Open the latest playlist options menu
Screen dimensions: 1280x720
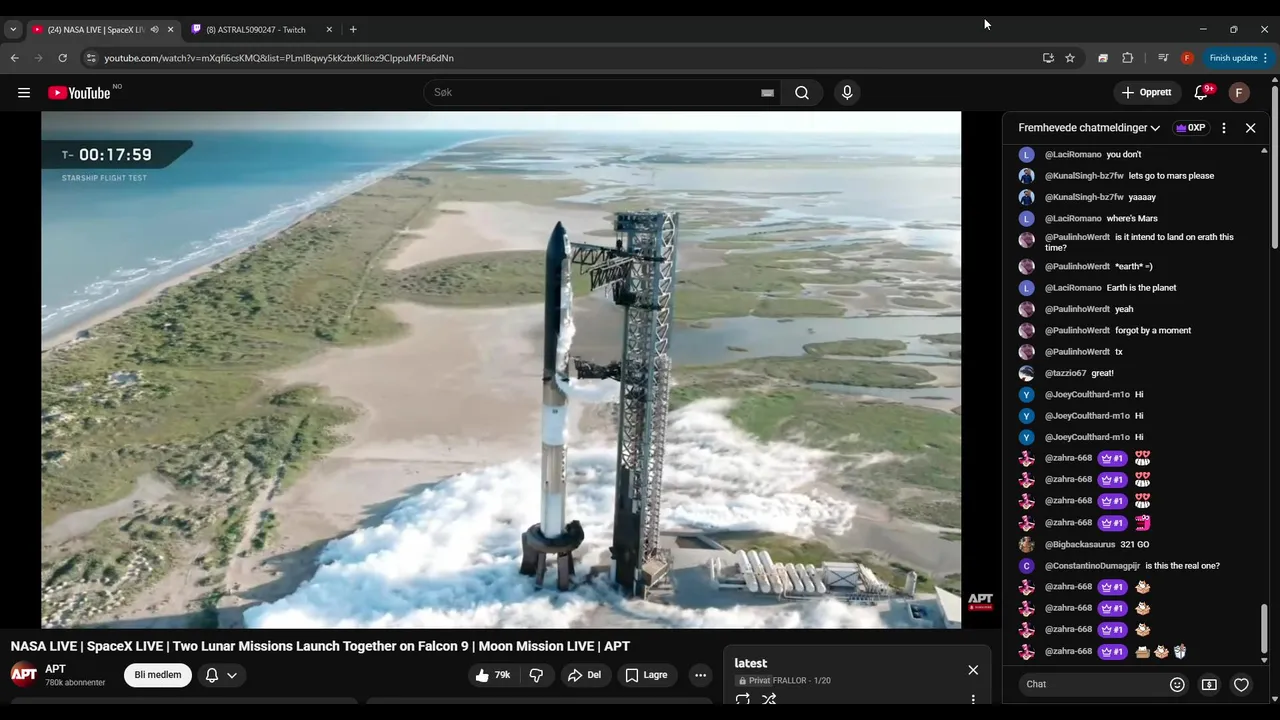[973, 700]
